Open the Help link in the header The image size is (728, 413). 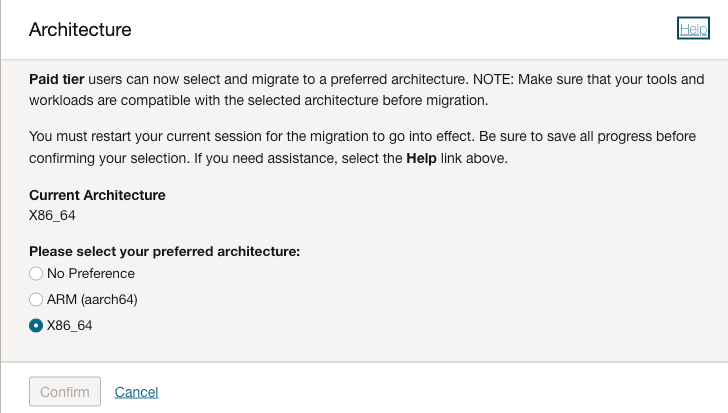coord(693,30)
